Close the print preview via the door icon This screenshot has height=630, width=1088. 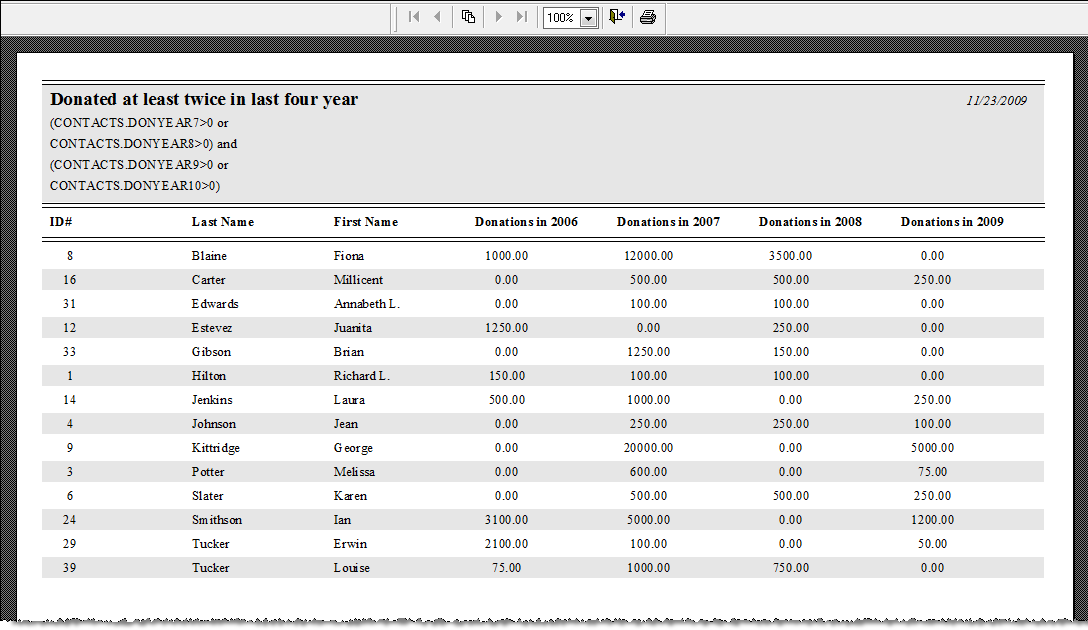pyautogui.click(x=617, y=17)
